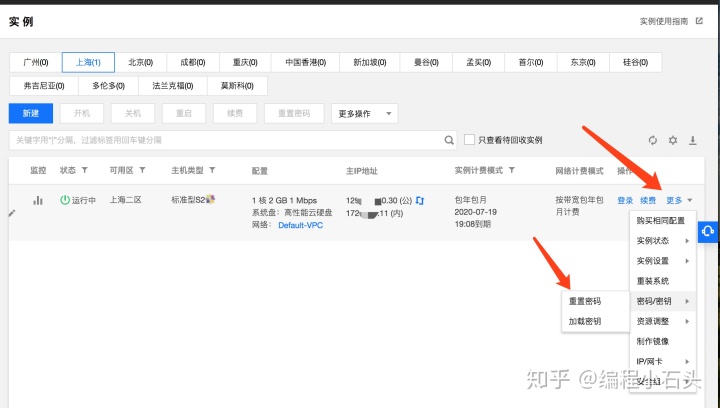Switch to 中国香港(0) region tab
This screenshot has width=720, height=408.
[305, 62]
